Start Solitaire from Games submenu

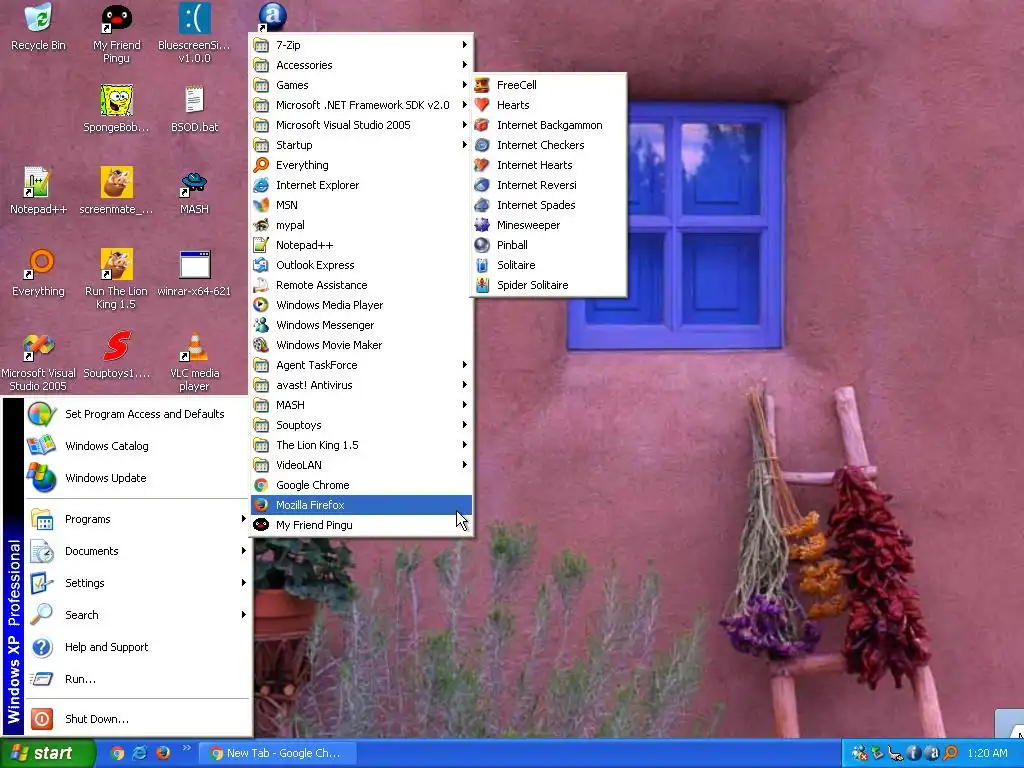click(549, 265)
